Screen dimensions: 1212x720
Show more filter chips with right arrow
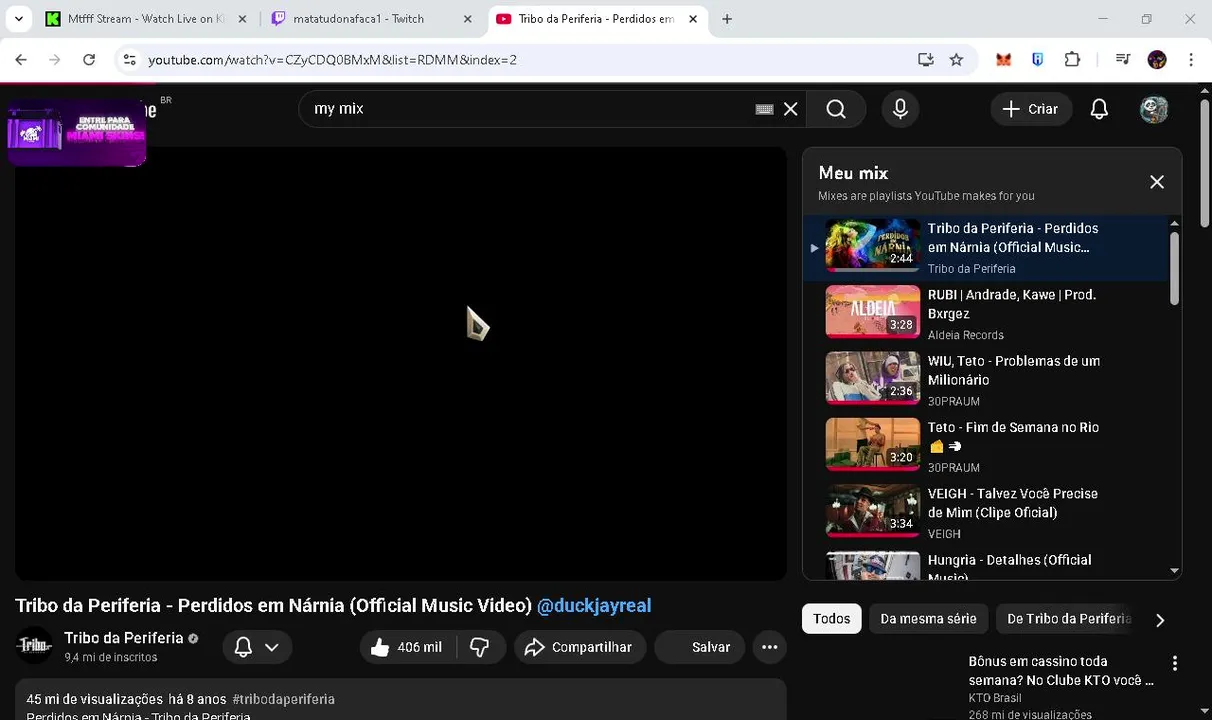[x=1160, y=620]
